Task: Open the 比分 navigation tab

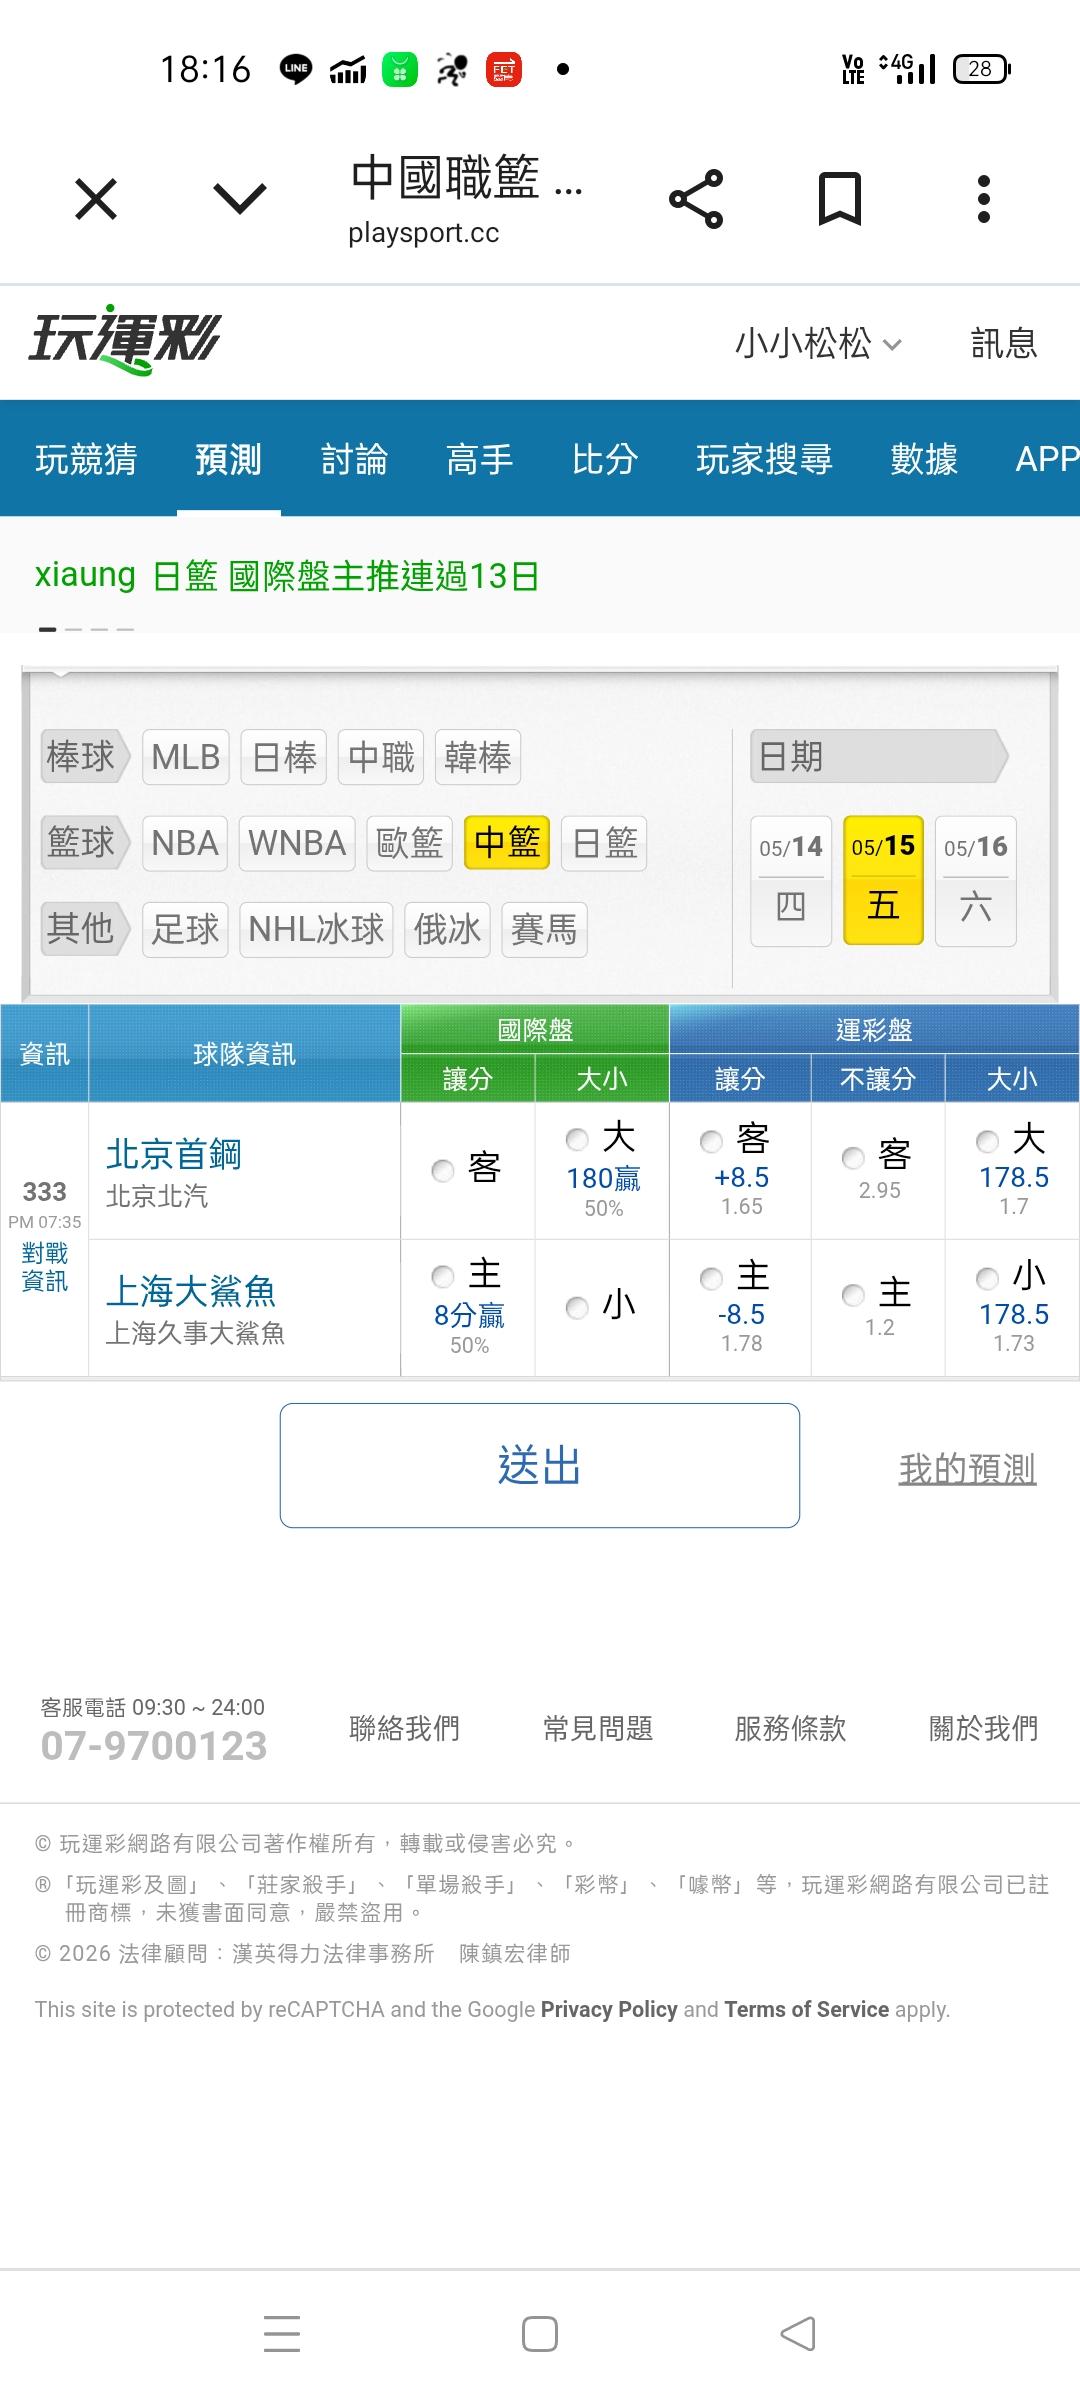Action: 605,459
